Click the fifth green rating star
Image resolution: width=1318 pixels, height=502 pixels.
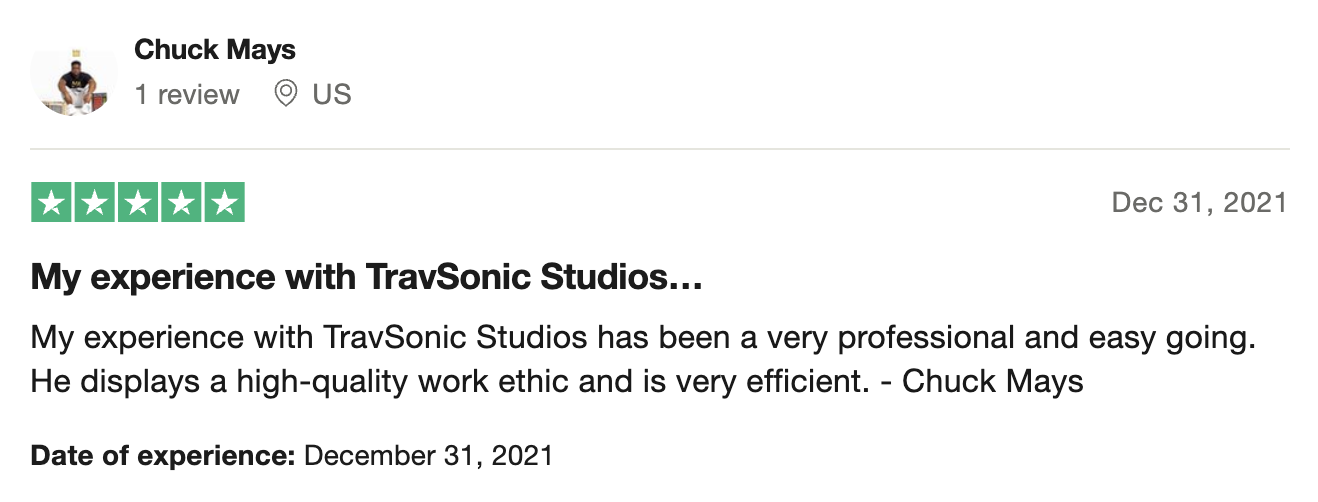[x=226, y=204]
